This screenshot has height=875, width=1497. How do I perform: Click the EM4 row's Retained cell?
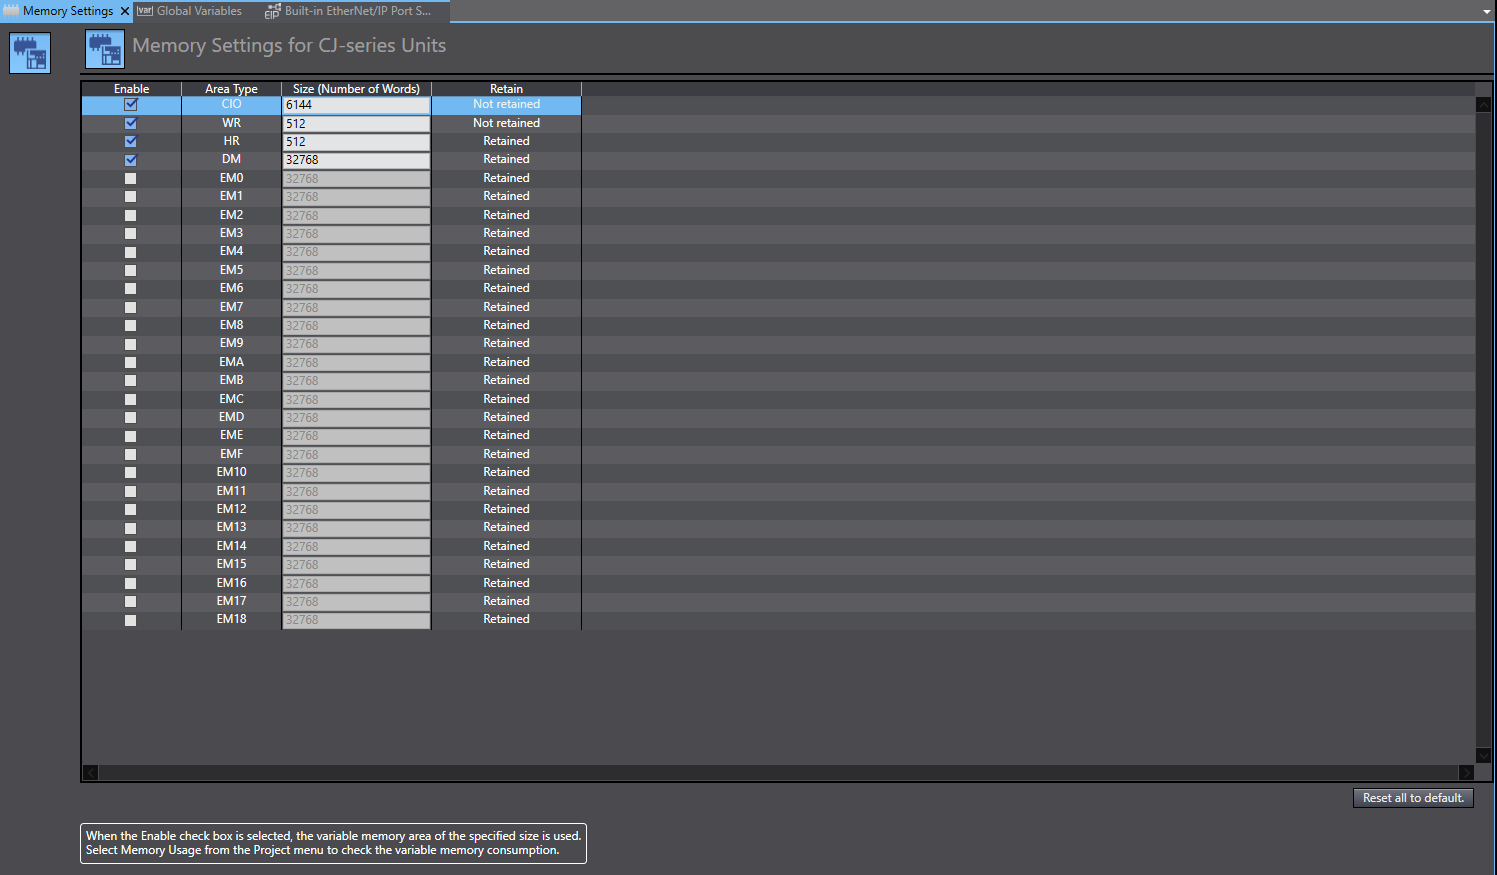(x=506, y=251)
